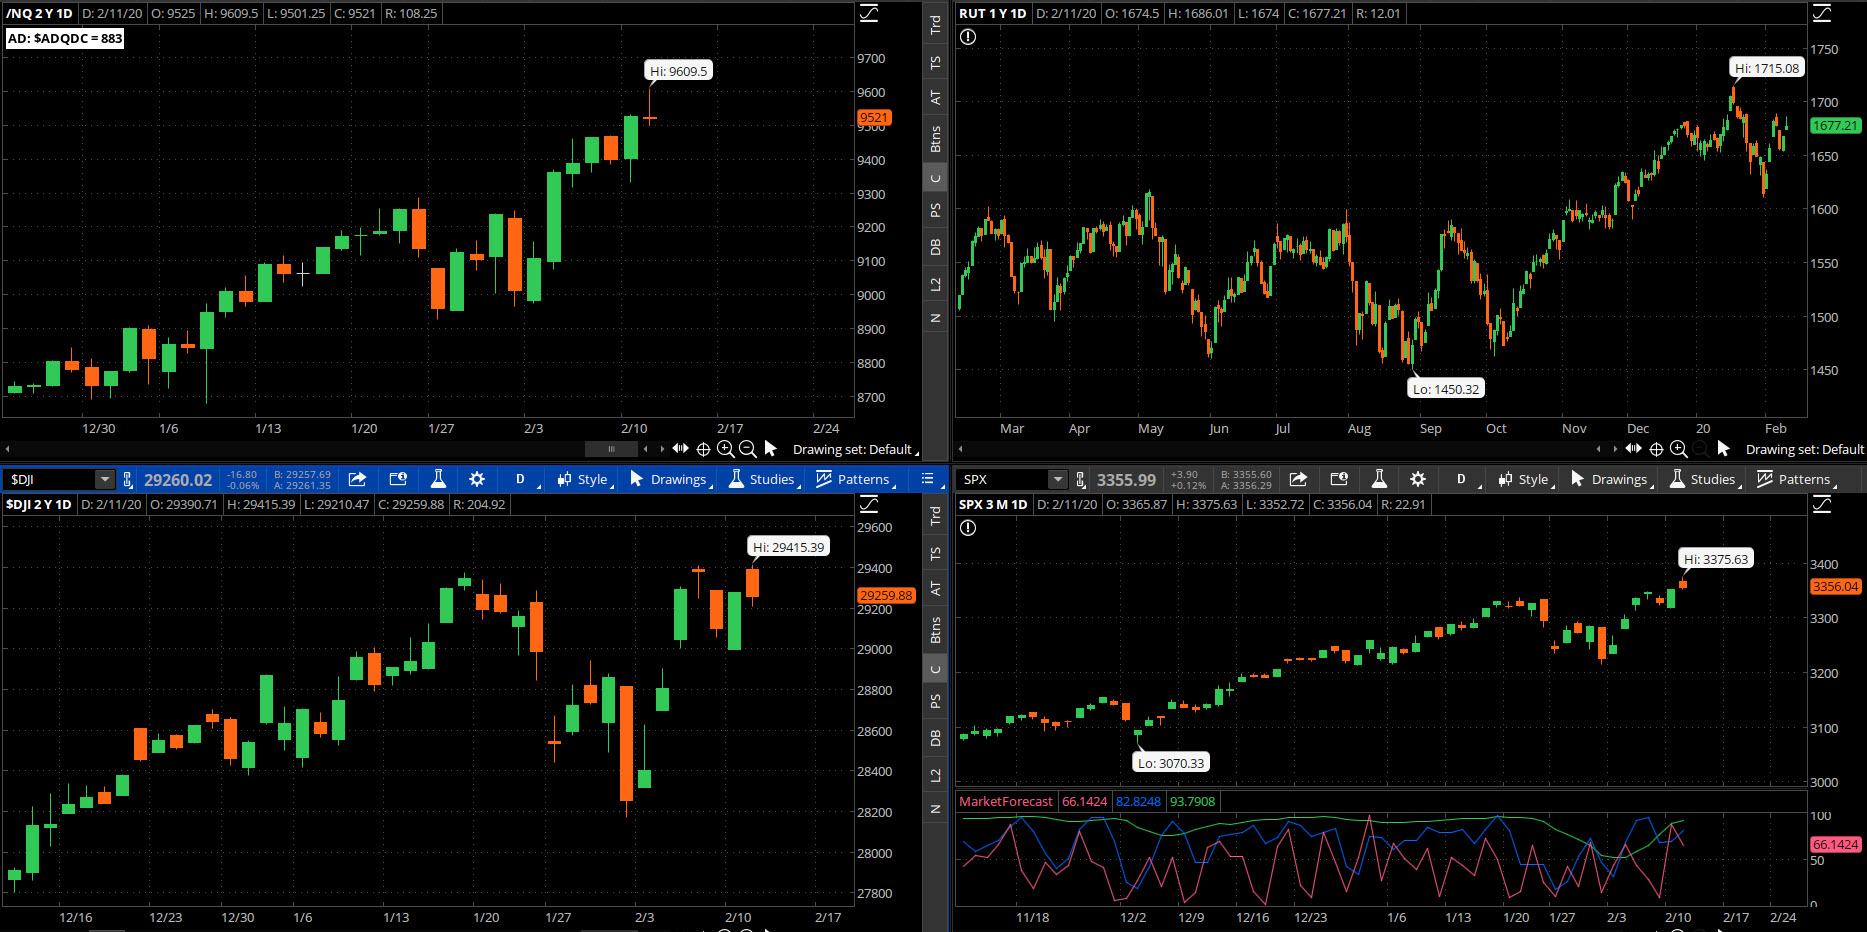The image size is (1867, 932).
Task: Click SPX symbol input field
Action: tap(1003, 479)
